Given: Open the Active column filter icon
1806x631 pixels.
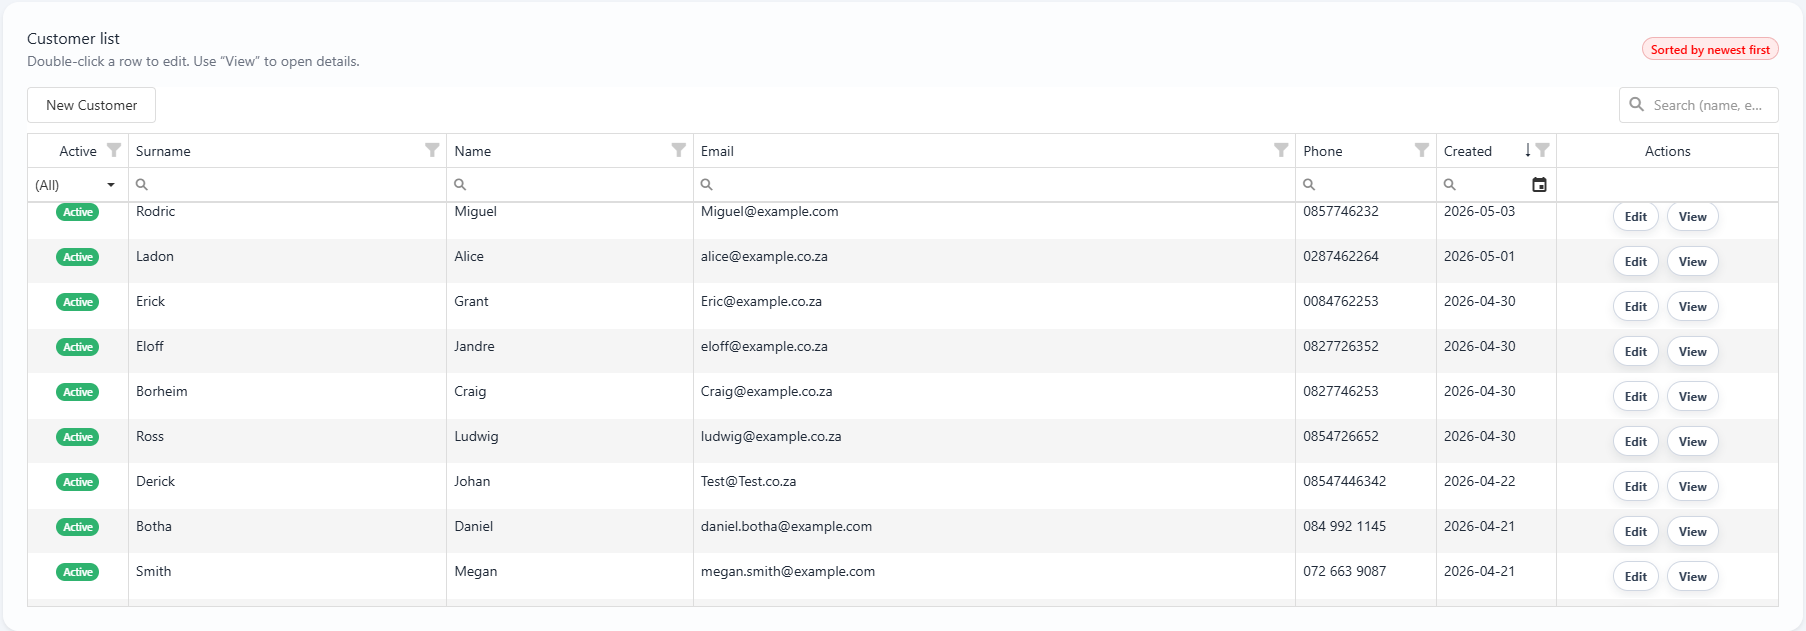Looking at the screenshot, I should point(114,150).
